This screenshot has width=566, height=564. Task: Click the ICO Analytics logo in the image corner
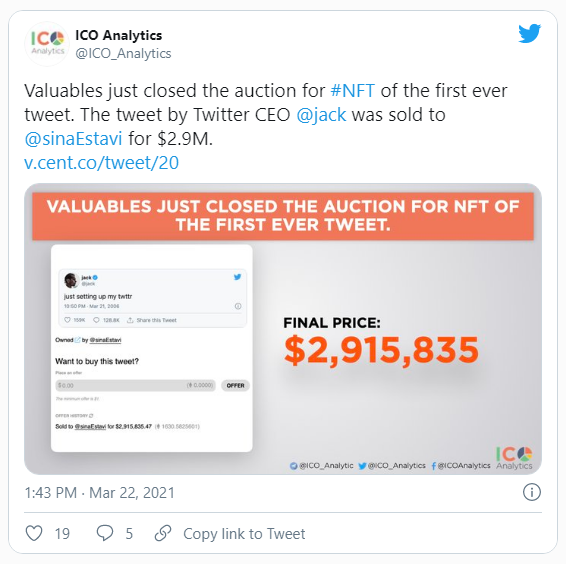514,458
